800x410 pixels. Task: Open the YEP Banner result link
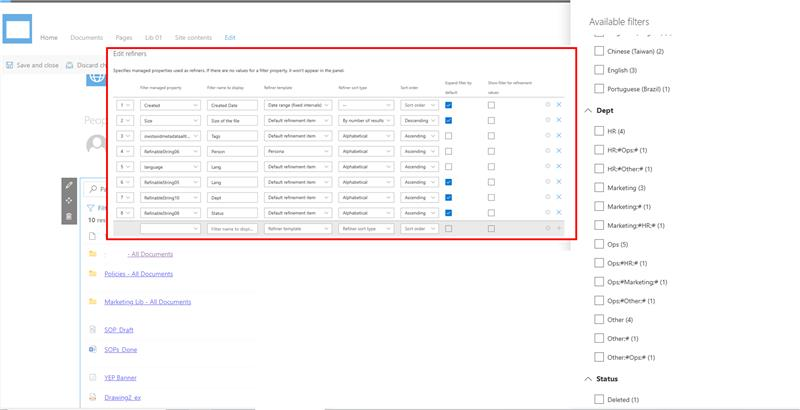(x=120, y=378)
